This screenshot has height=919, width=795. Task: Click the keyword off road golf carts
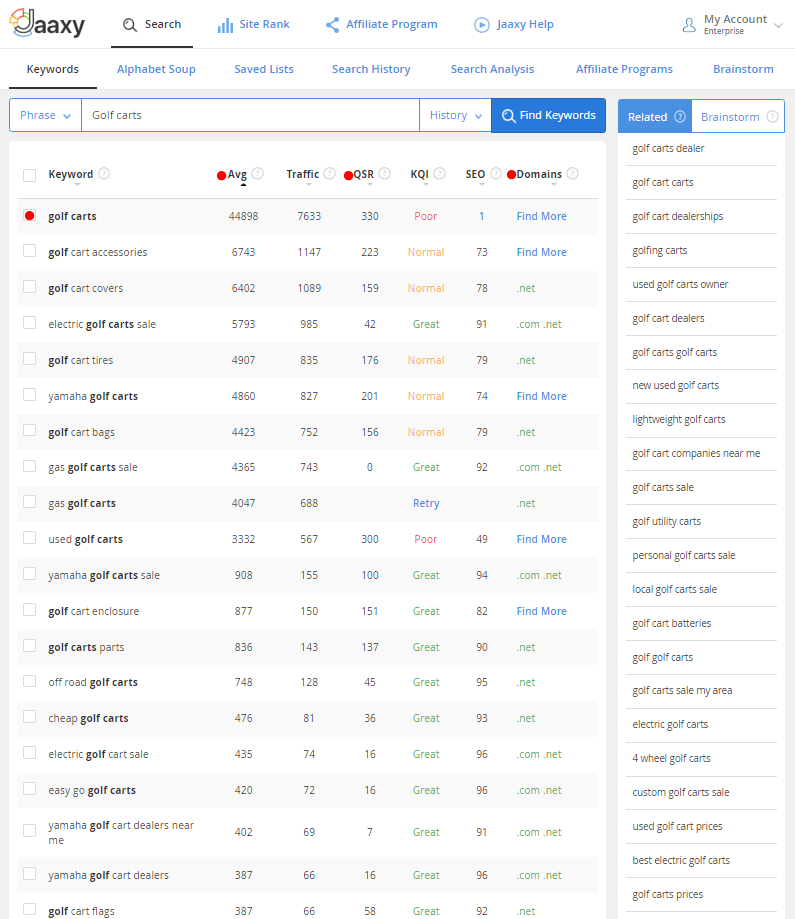(93, 683)
